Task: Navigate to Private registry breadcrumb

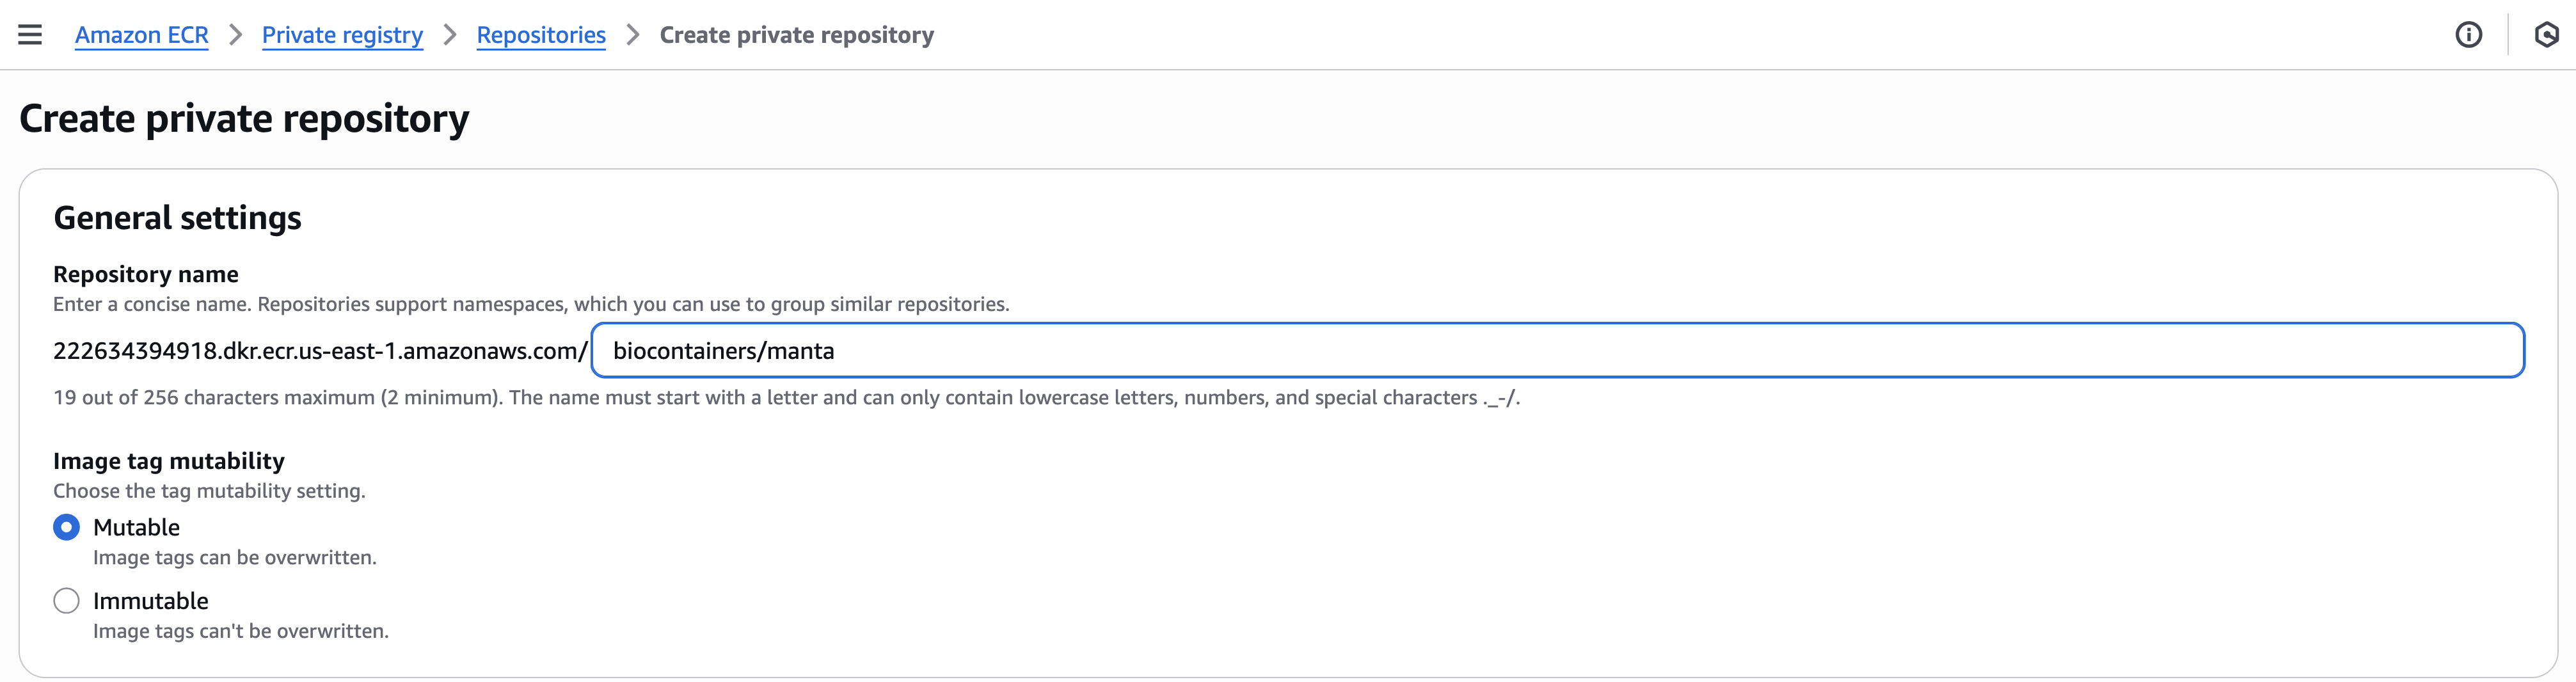Action: tap(342, 35)
